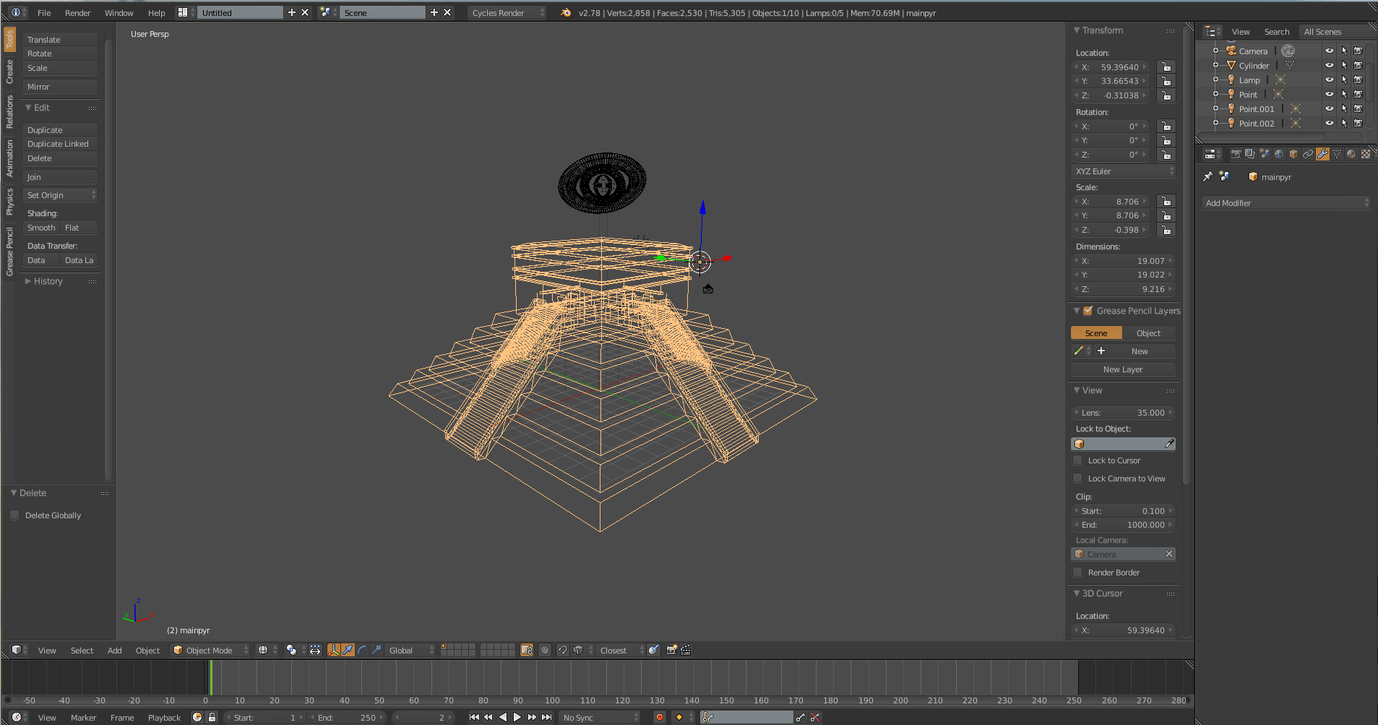
Task: Open the Add Modifier dropdown
Action: [x=1286, y=203]
